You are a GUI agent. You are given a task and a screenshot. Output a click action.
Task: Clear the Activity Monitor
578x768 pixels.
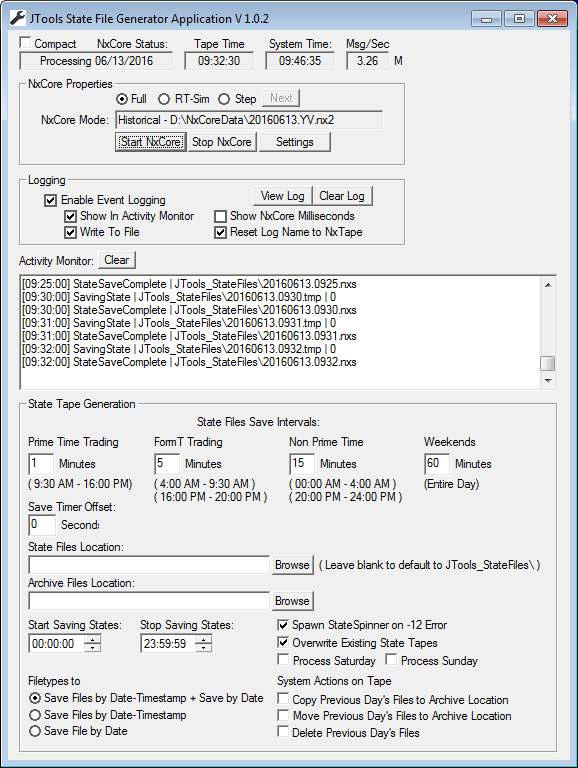pos(117,260)
